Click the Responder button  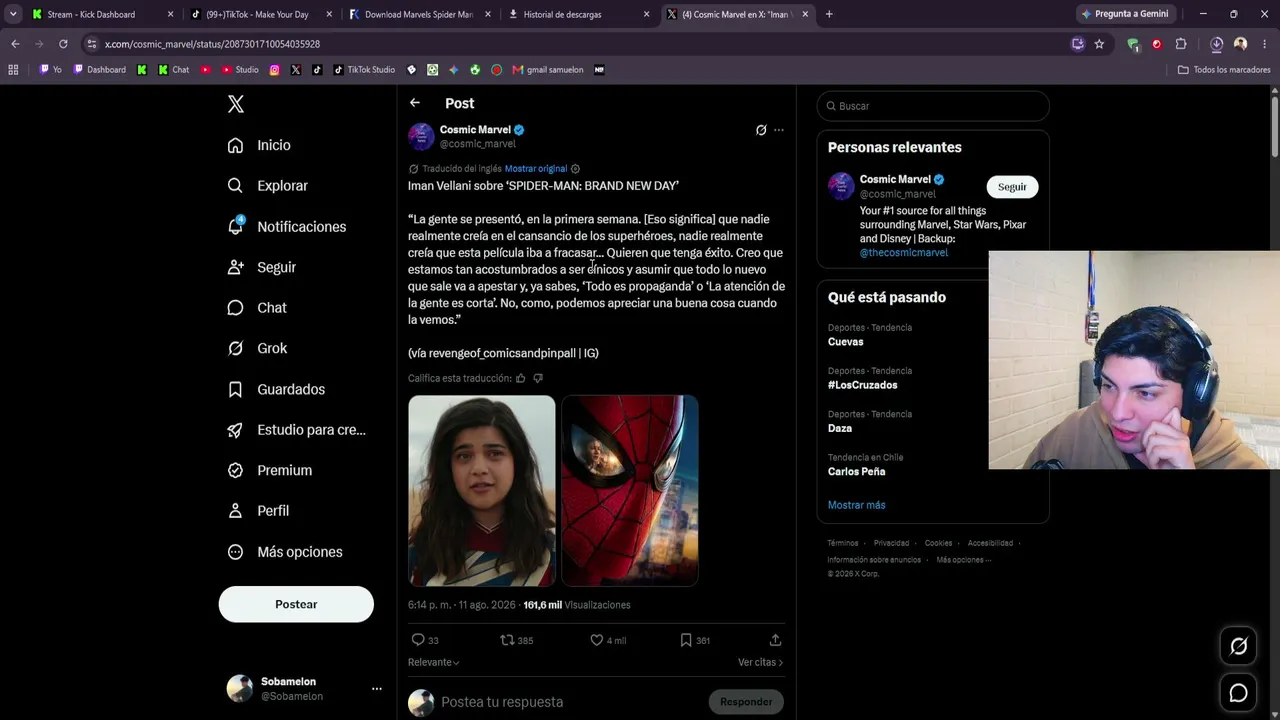click(x=746, y=702)
